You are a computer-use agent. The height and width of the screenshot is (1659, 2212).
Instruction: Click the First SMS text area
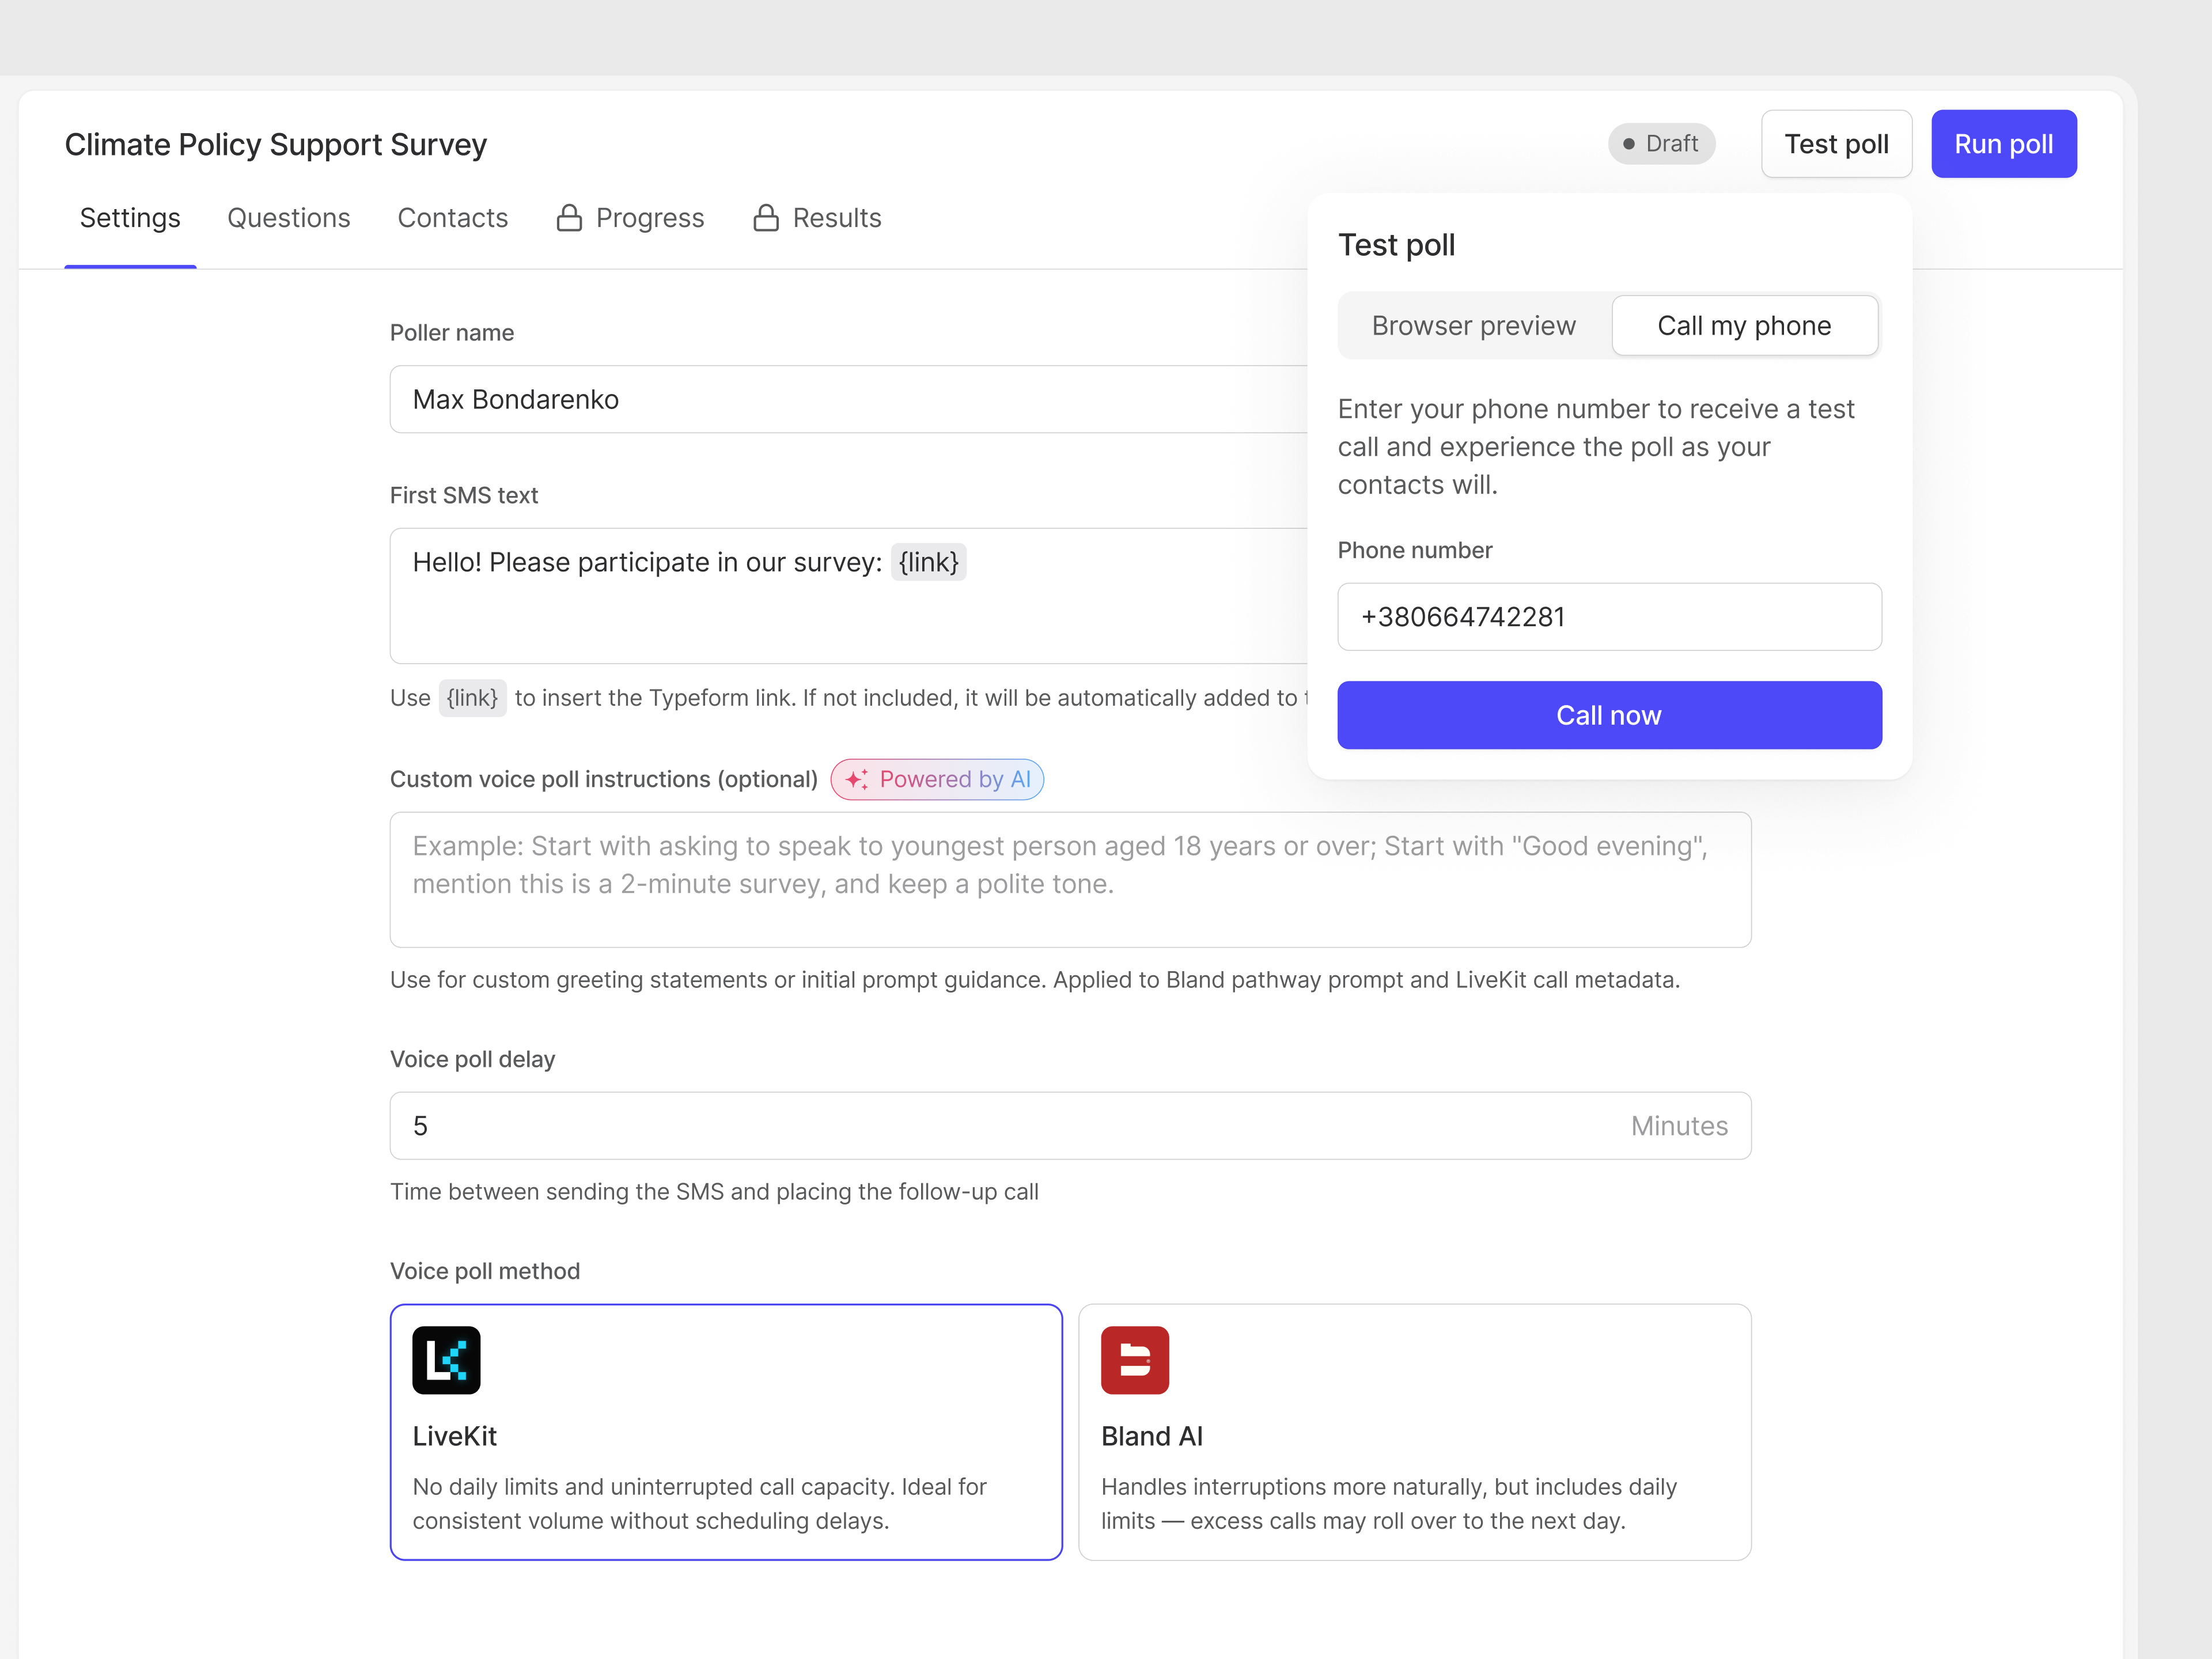click(x=849, y=596)
